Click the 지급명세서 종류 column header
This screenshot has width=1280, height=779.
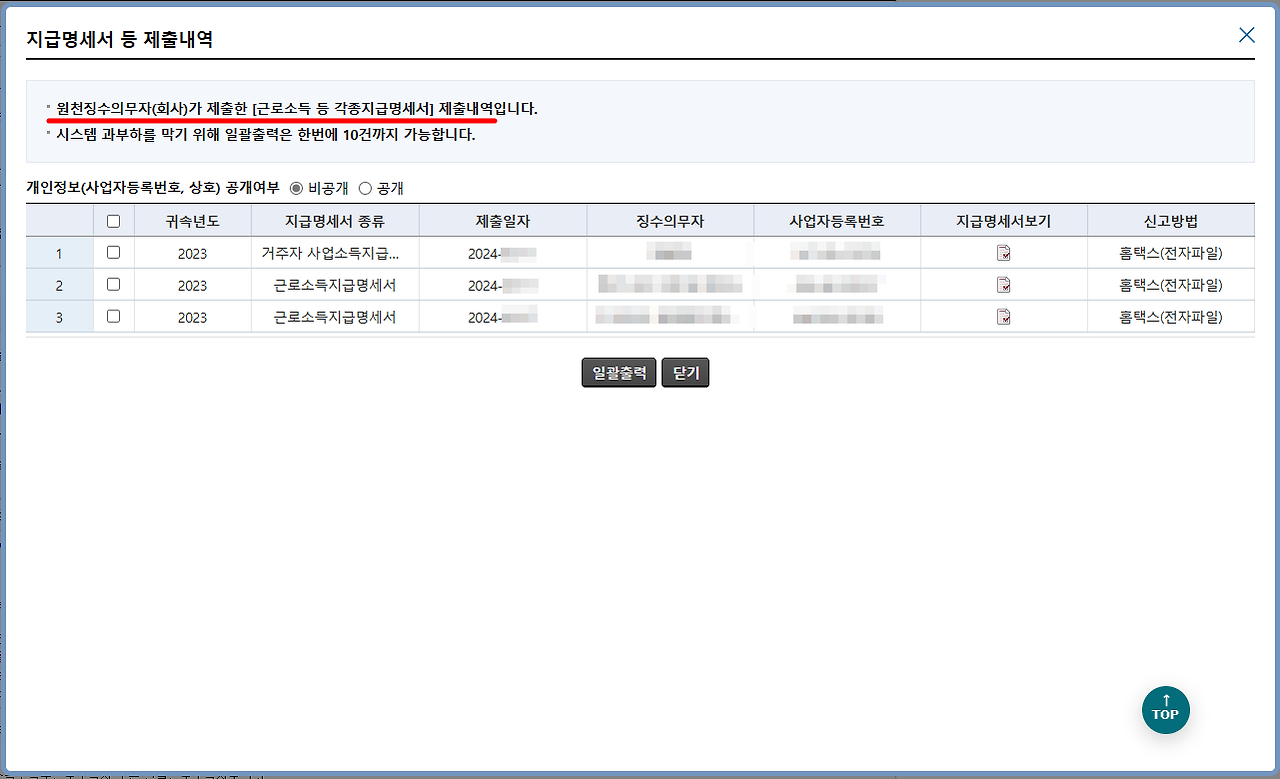[335, 220]
